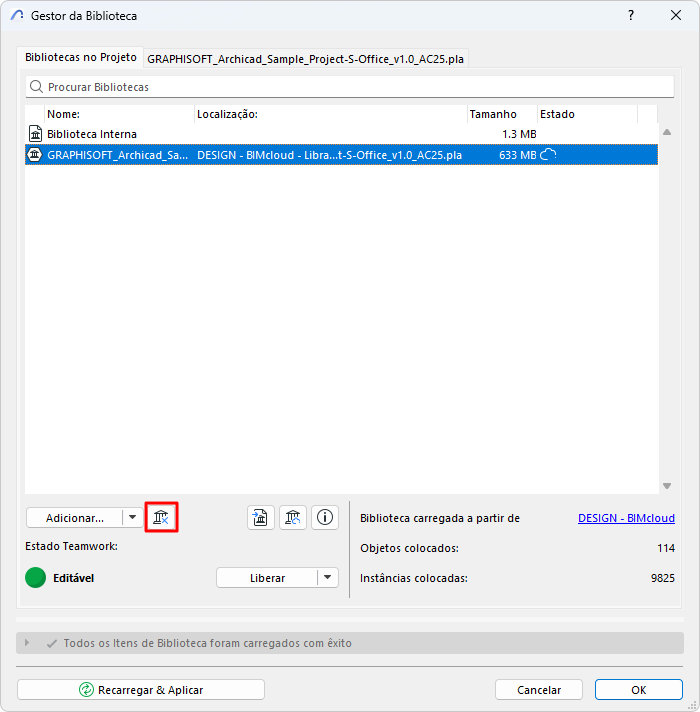Sort by the Nome column header
This screenshot has width=700, height=712.
point(119,114)
